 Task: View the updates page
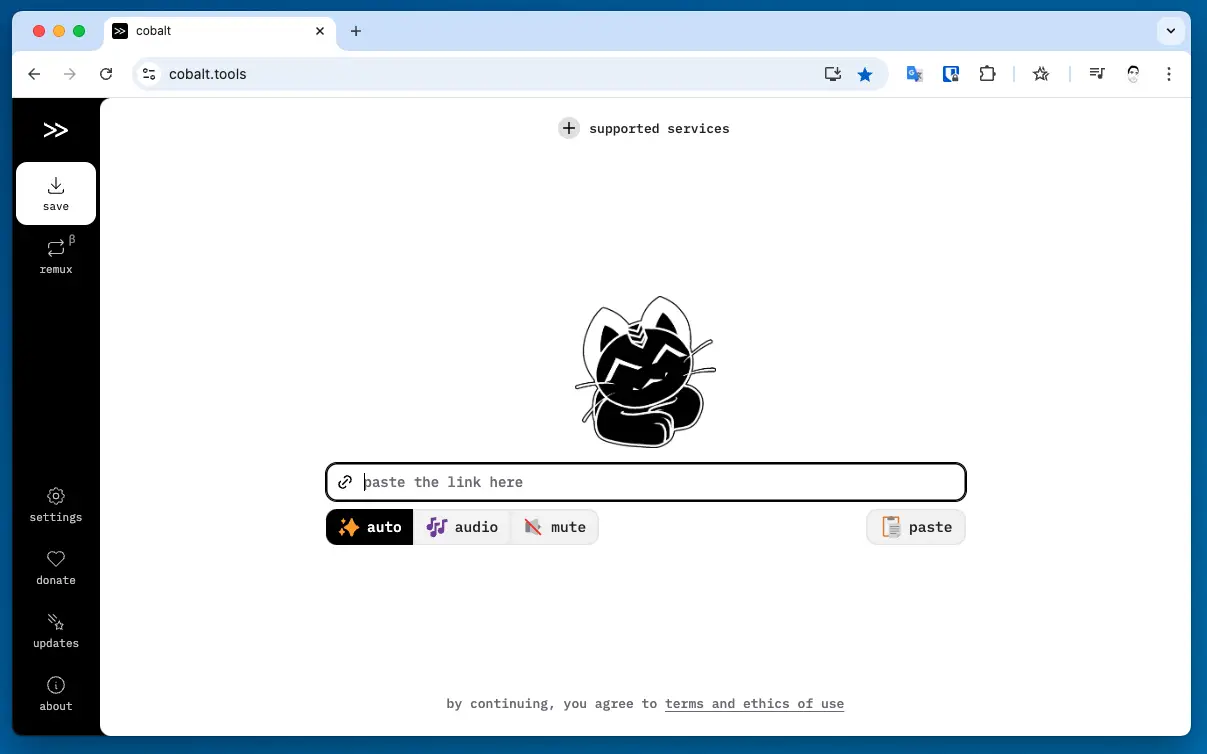[56, 631]
